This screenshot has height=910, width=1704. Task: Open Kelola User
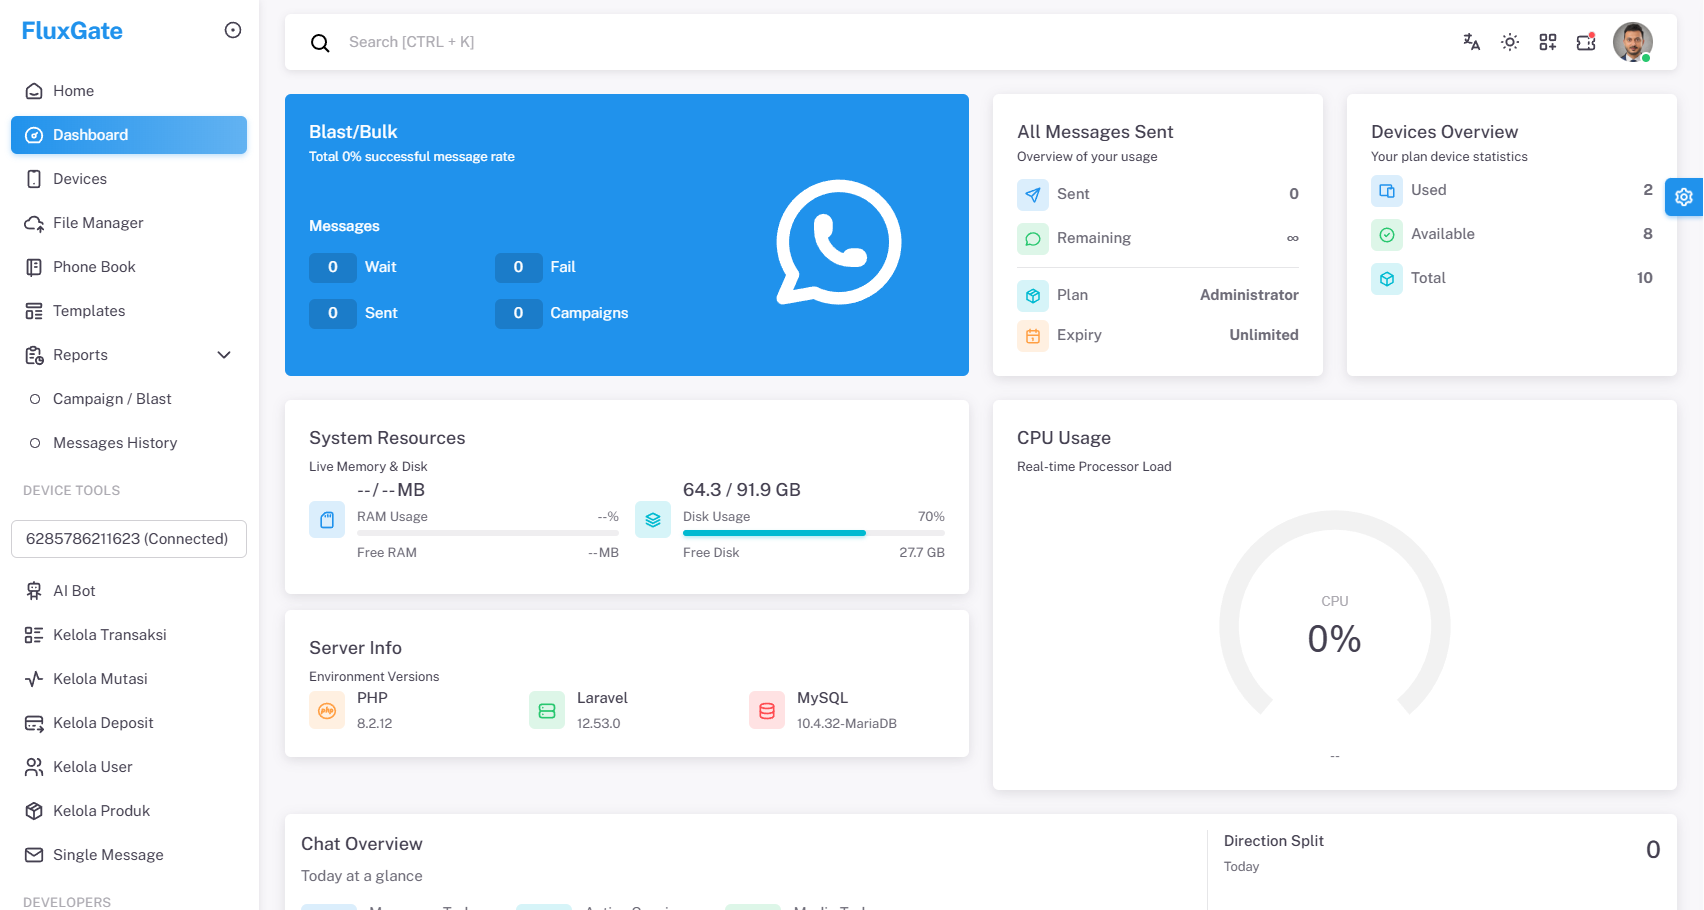pyautogui.click(x=129, y=767)
